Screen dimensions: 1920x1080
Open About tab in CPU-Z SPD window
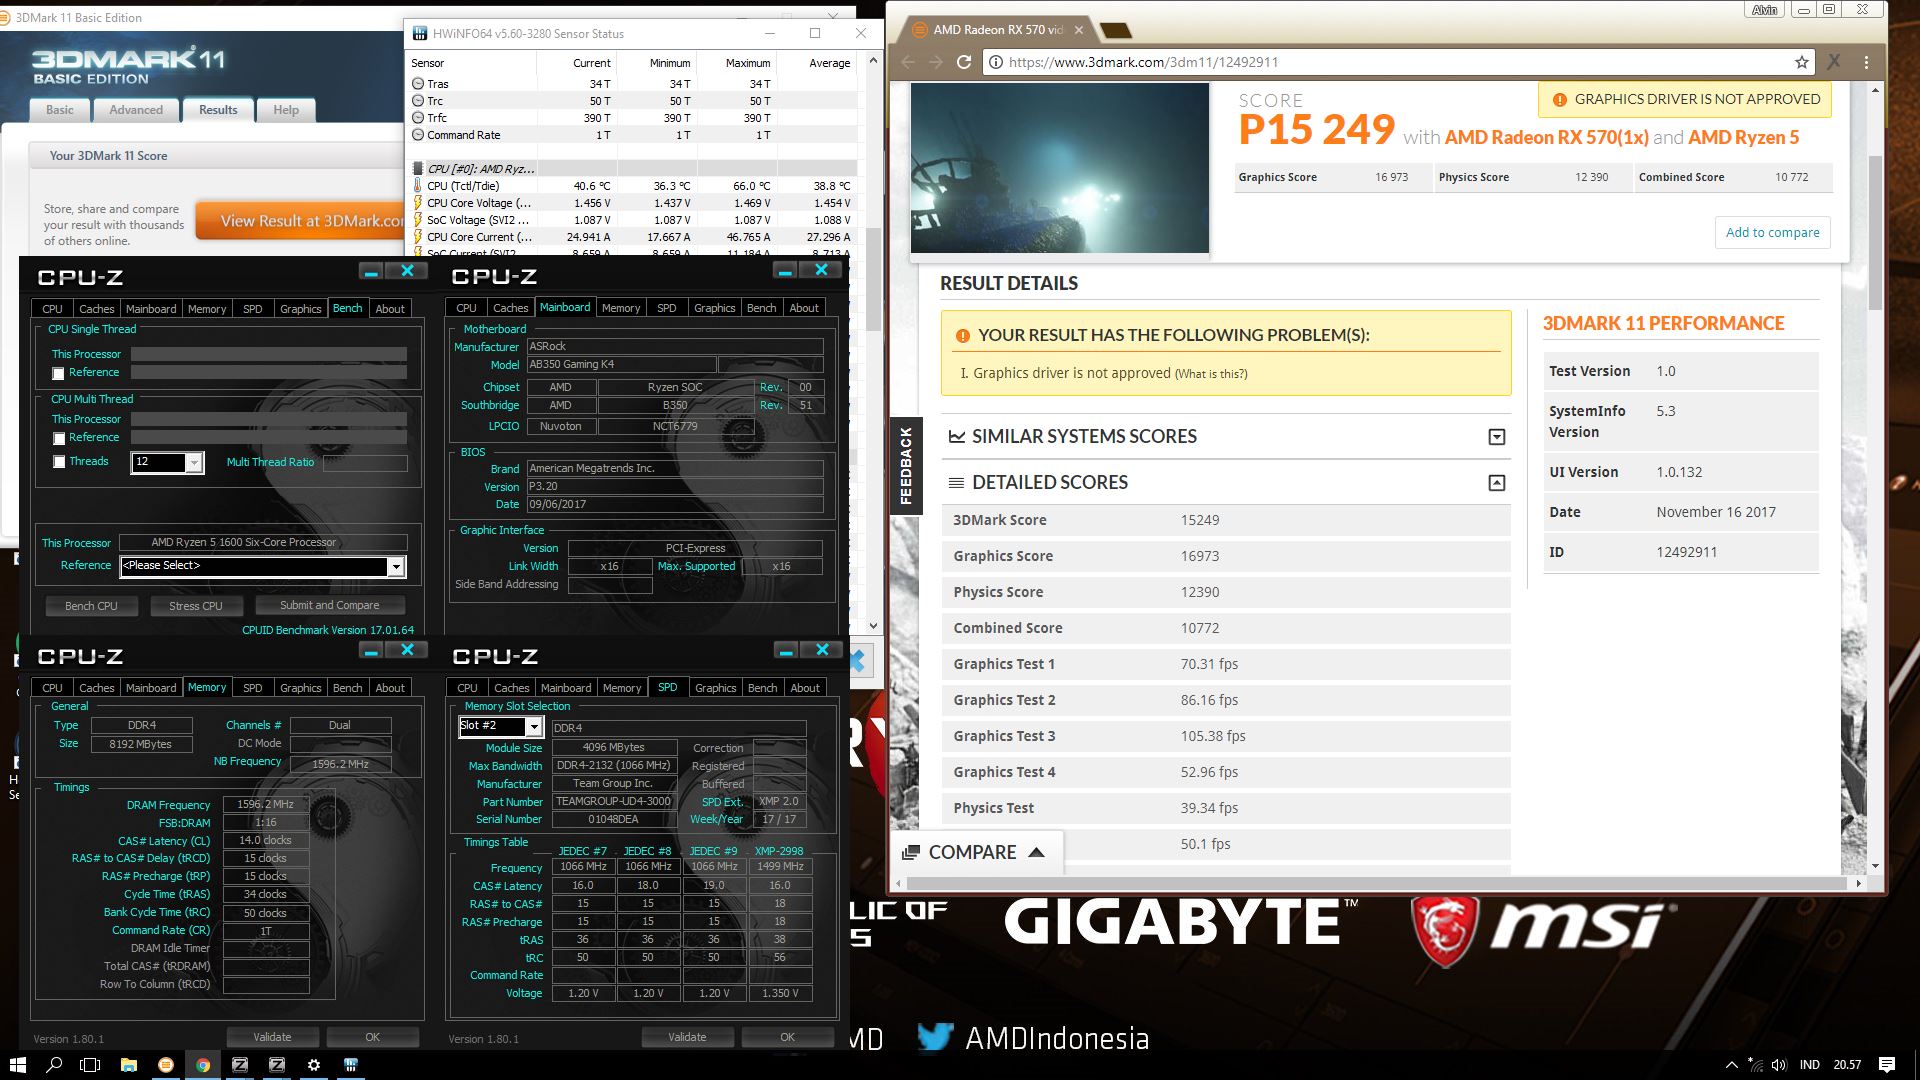click(805, 688)
